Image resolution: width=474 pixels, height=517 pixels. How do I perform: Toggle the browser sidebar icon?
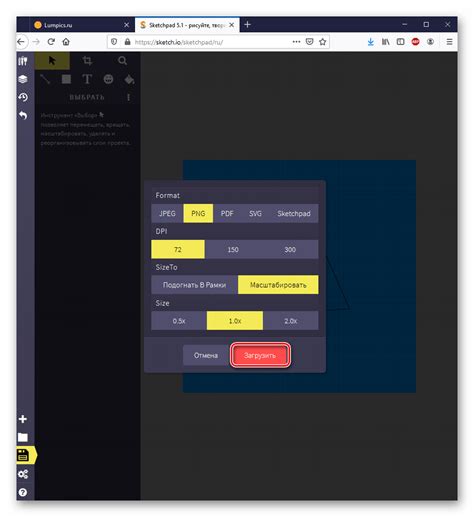[400, 42]
